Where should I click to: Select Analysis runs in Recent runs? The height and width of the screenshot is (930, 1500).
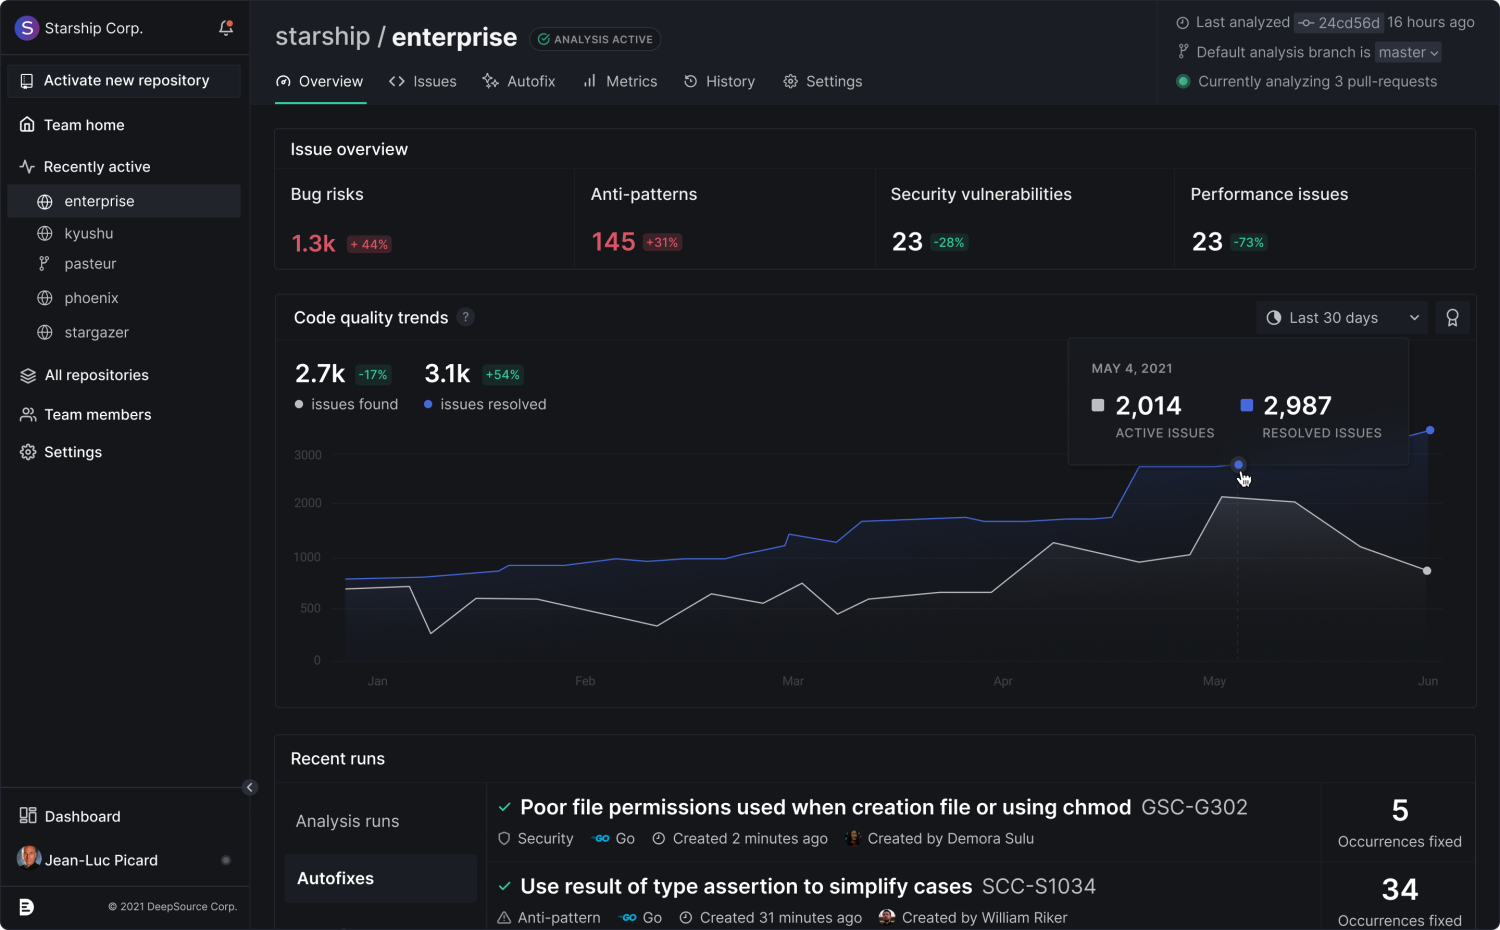(347, 821)
